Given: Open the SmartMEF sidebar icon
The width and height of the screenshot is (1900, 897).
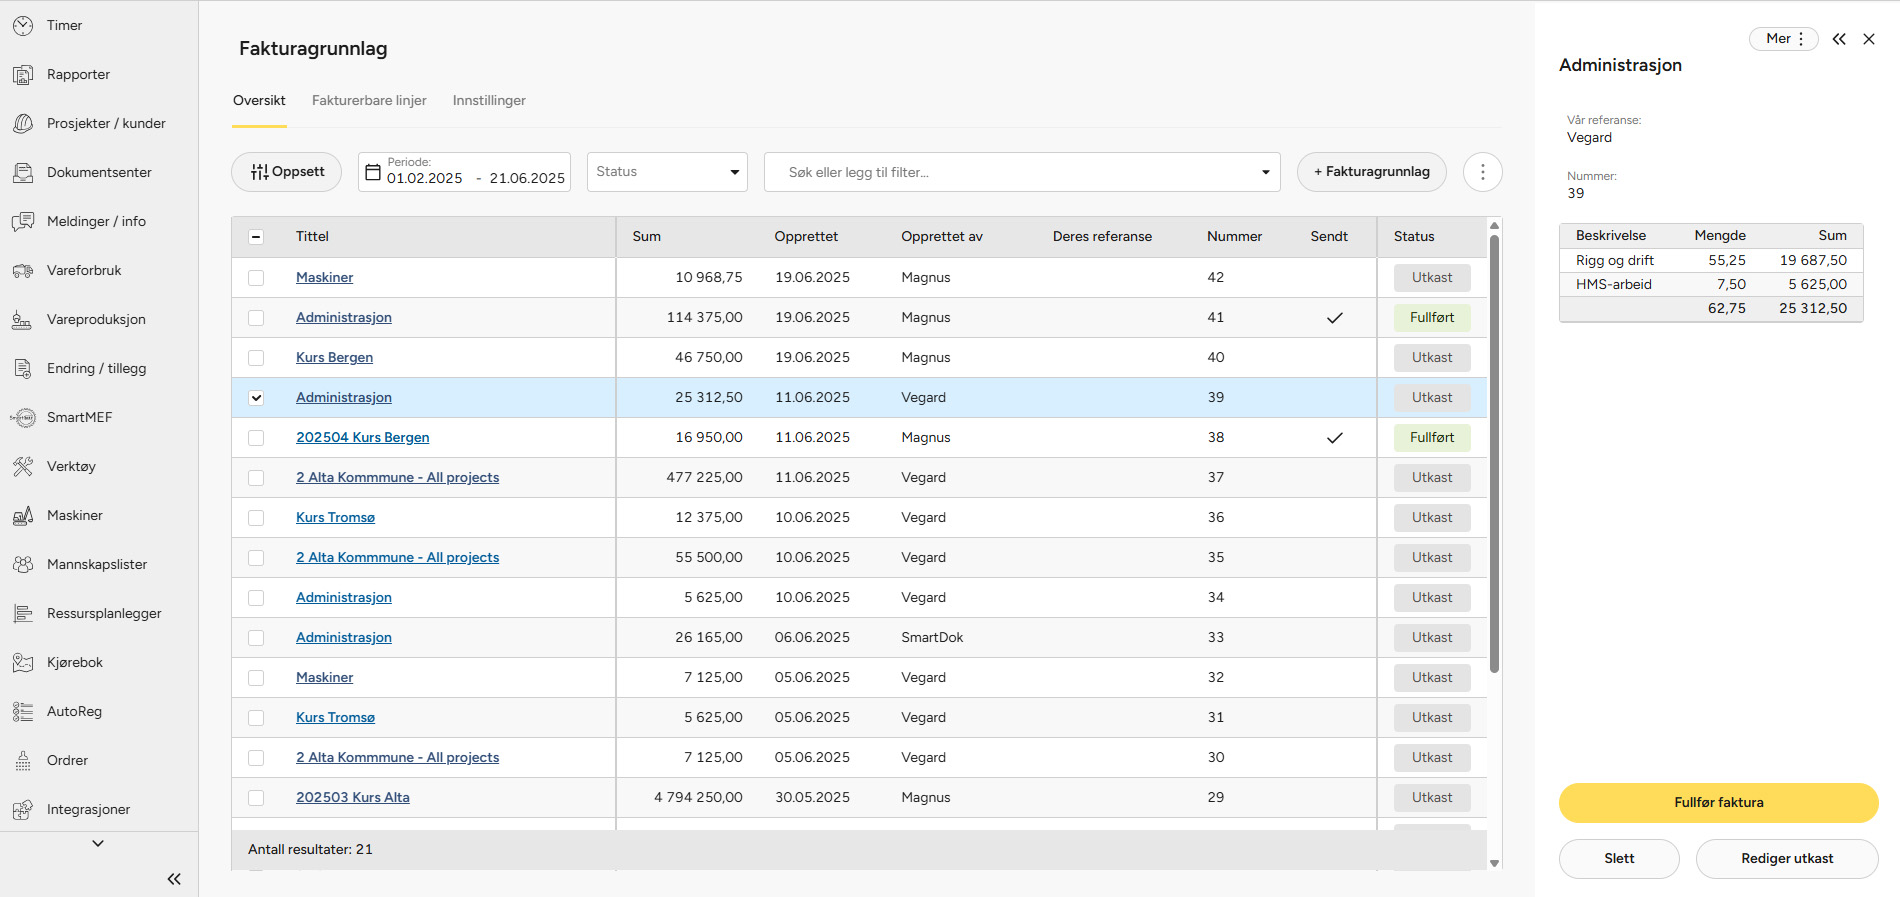Looking at the screenshot, I should coord(23,417).
